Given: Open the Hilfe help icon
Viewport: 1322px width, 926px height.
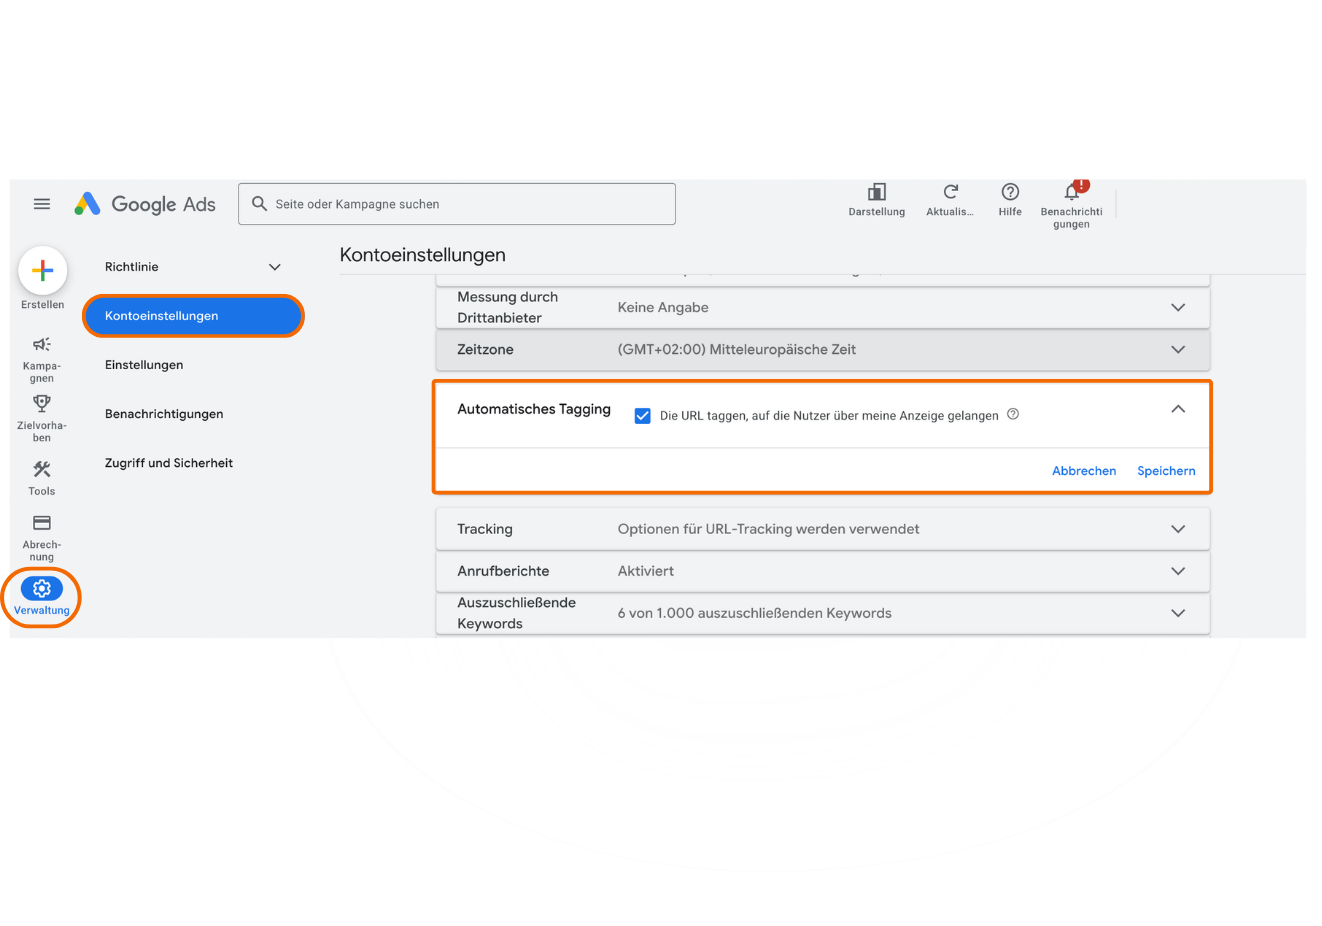Looking at the screenshot, I should pos(1010,193).
